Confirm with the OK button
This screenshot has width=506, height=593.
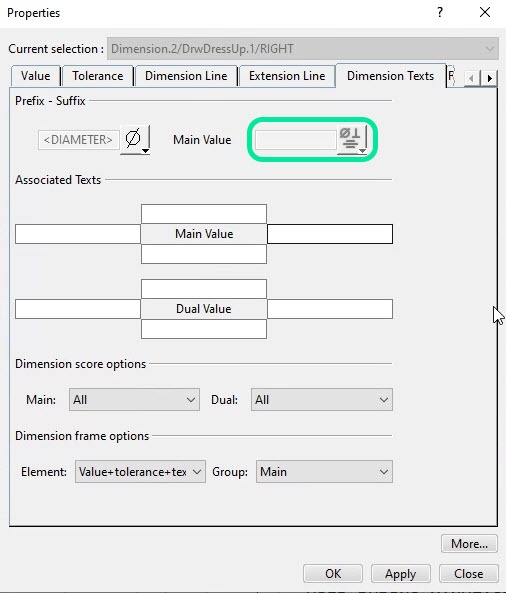tap(333, 574)
